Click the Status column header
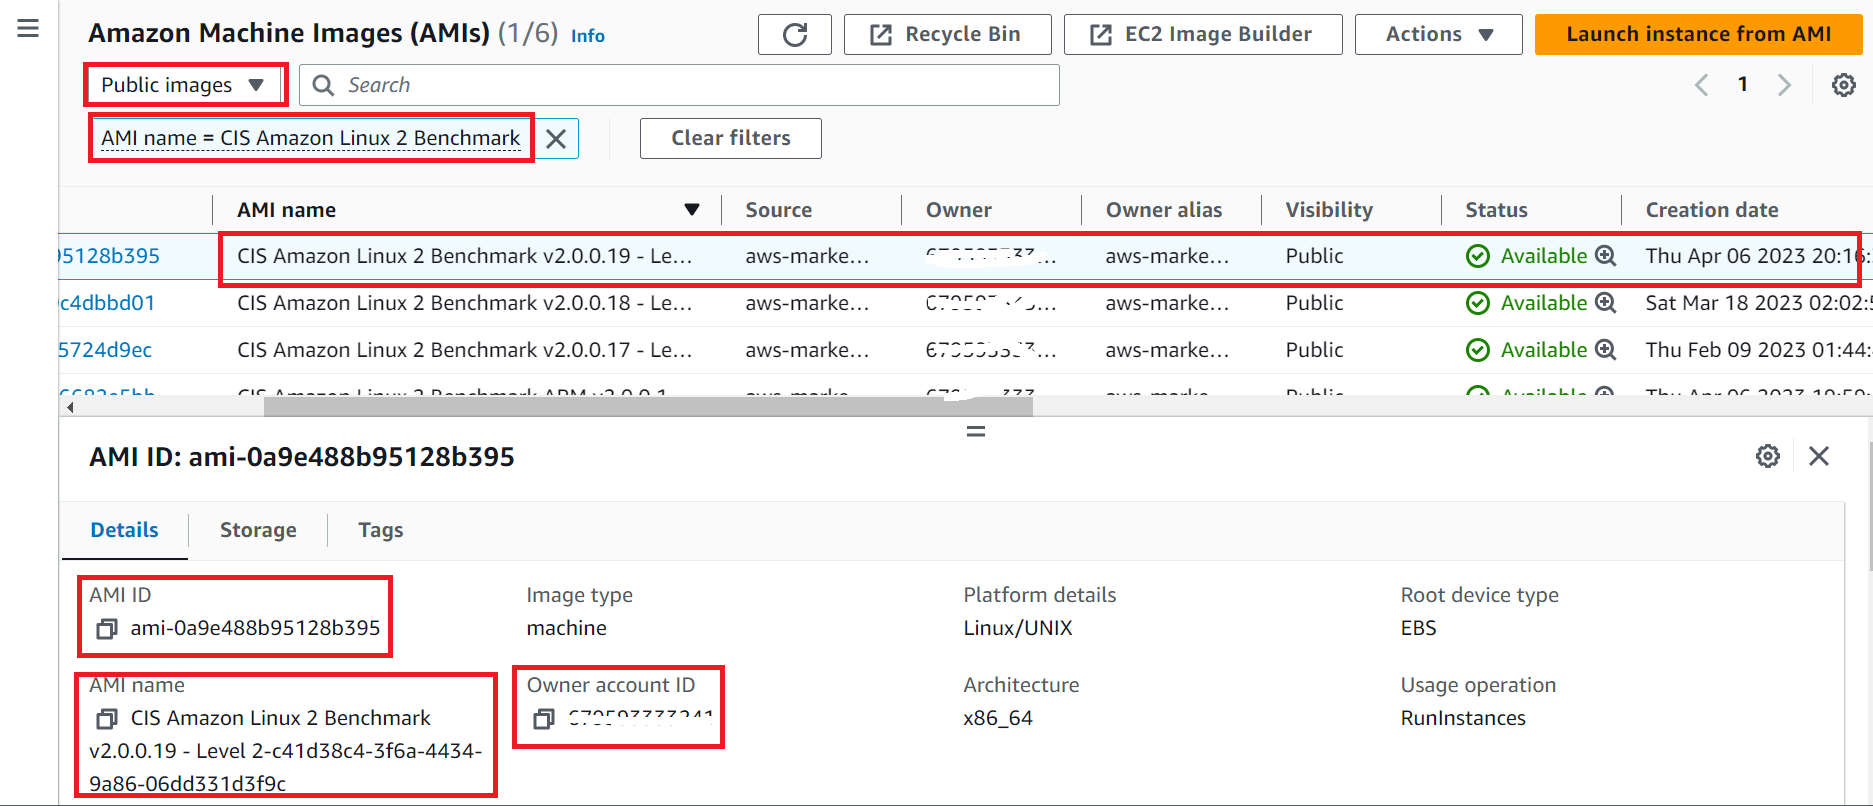This screenshot has width=1873, height=806. click(1496, 210)
